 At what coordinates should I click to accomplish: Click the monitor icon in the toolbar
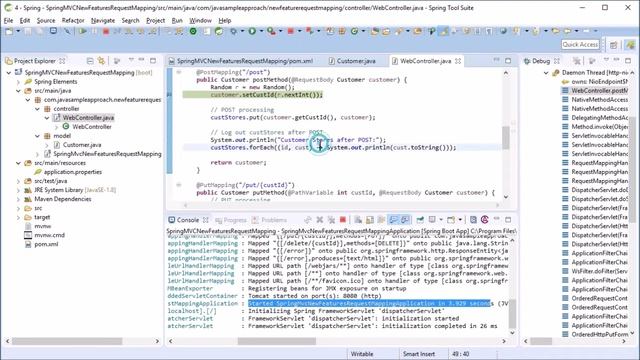pos(53,31)
